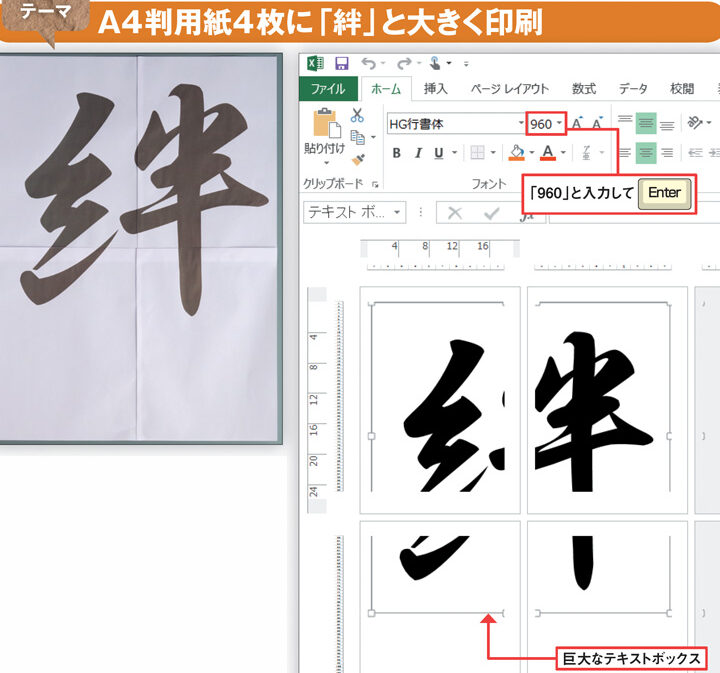720x673 pixels.
Task: Click the Excel application icon
Action: [x=315, y=63]
